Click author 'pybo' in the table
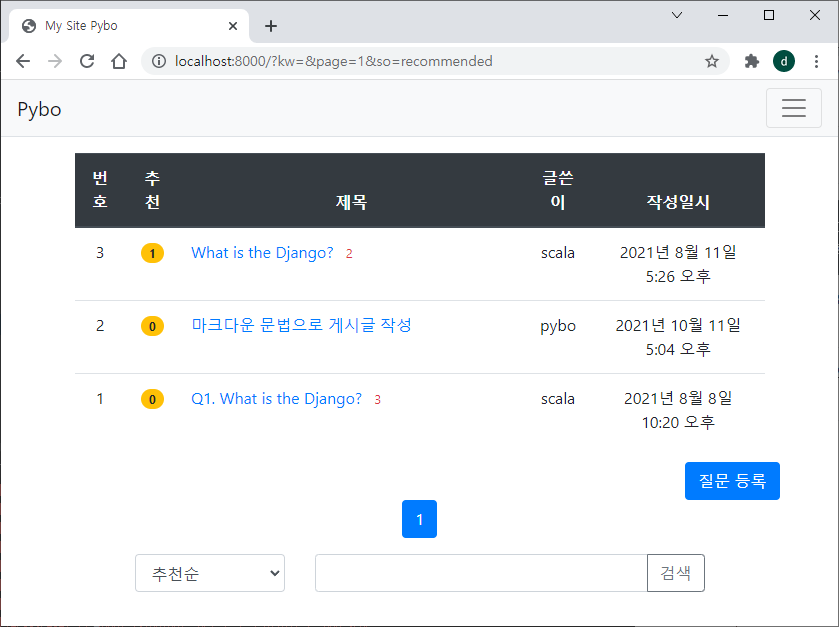Screen dimensions: 839x627 pyautogui.click(x=558, y=326)
